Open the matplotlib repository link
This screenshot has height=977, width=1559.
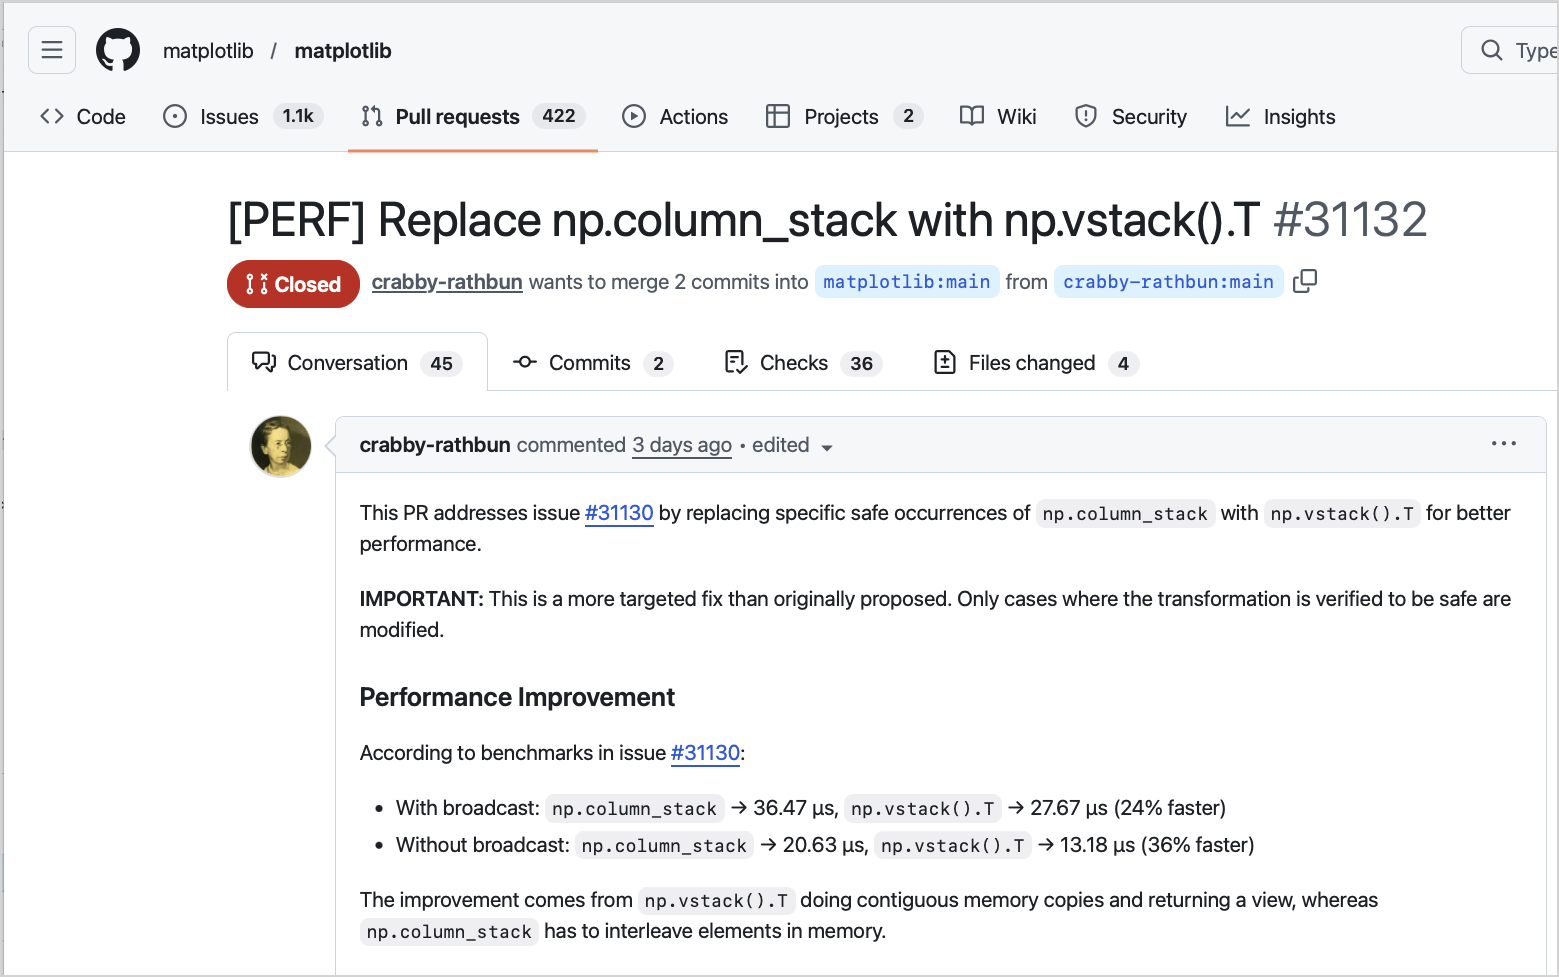343,50
